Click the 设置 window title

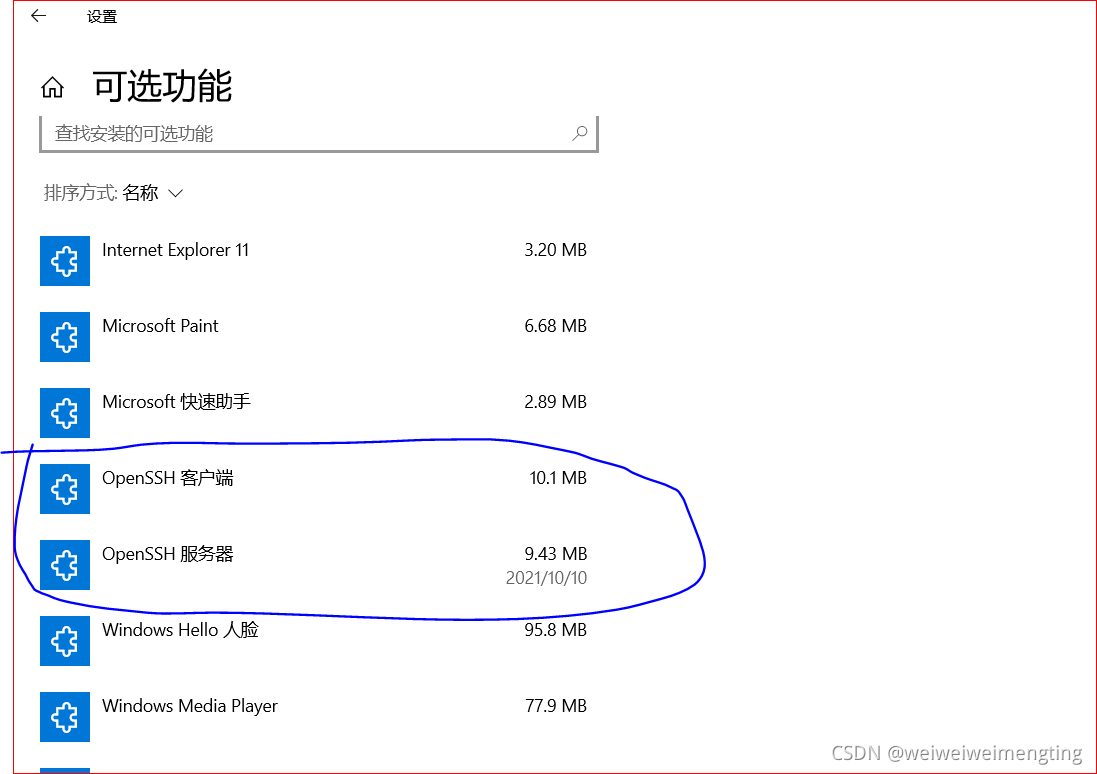click(x=102, y=17)
